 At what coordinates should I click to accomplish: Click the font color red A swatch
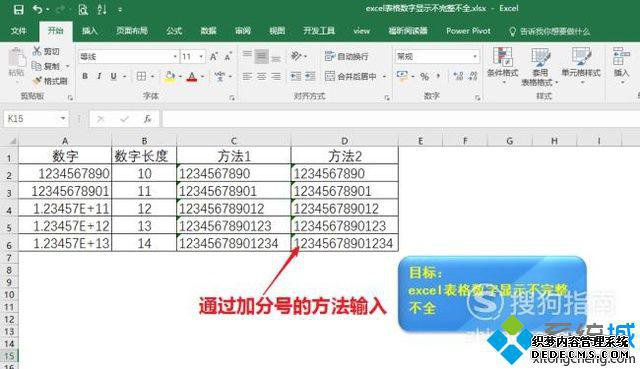point(192,76)
